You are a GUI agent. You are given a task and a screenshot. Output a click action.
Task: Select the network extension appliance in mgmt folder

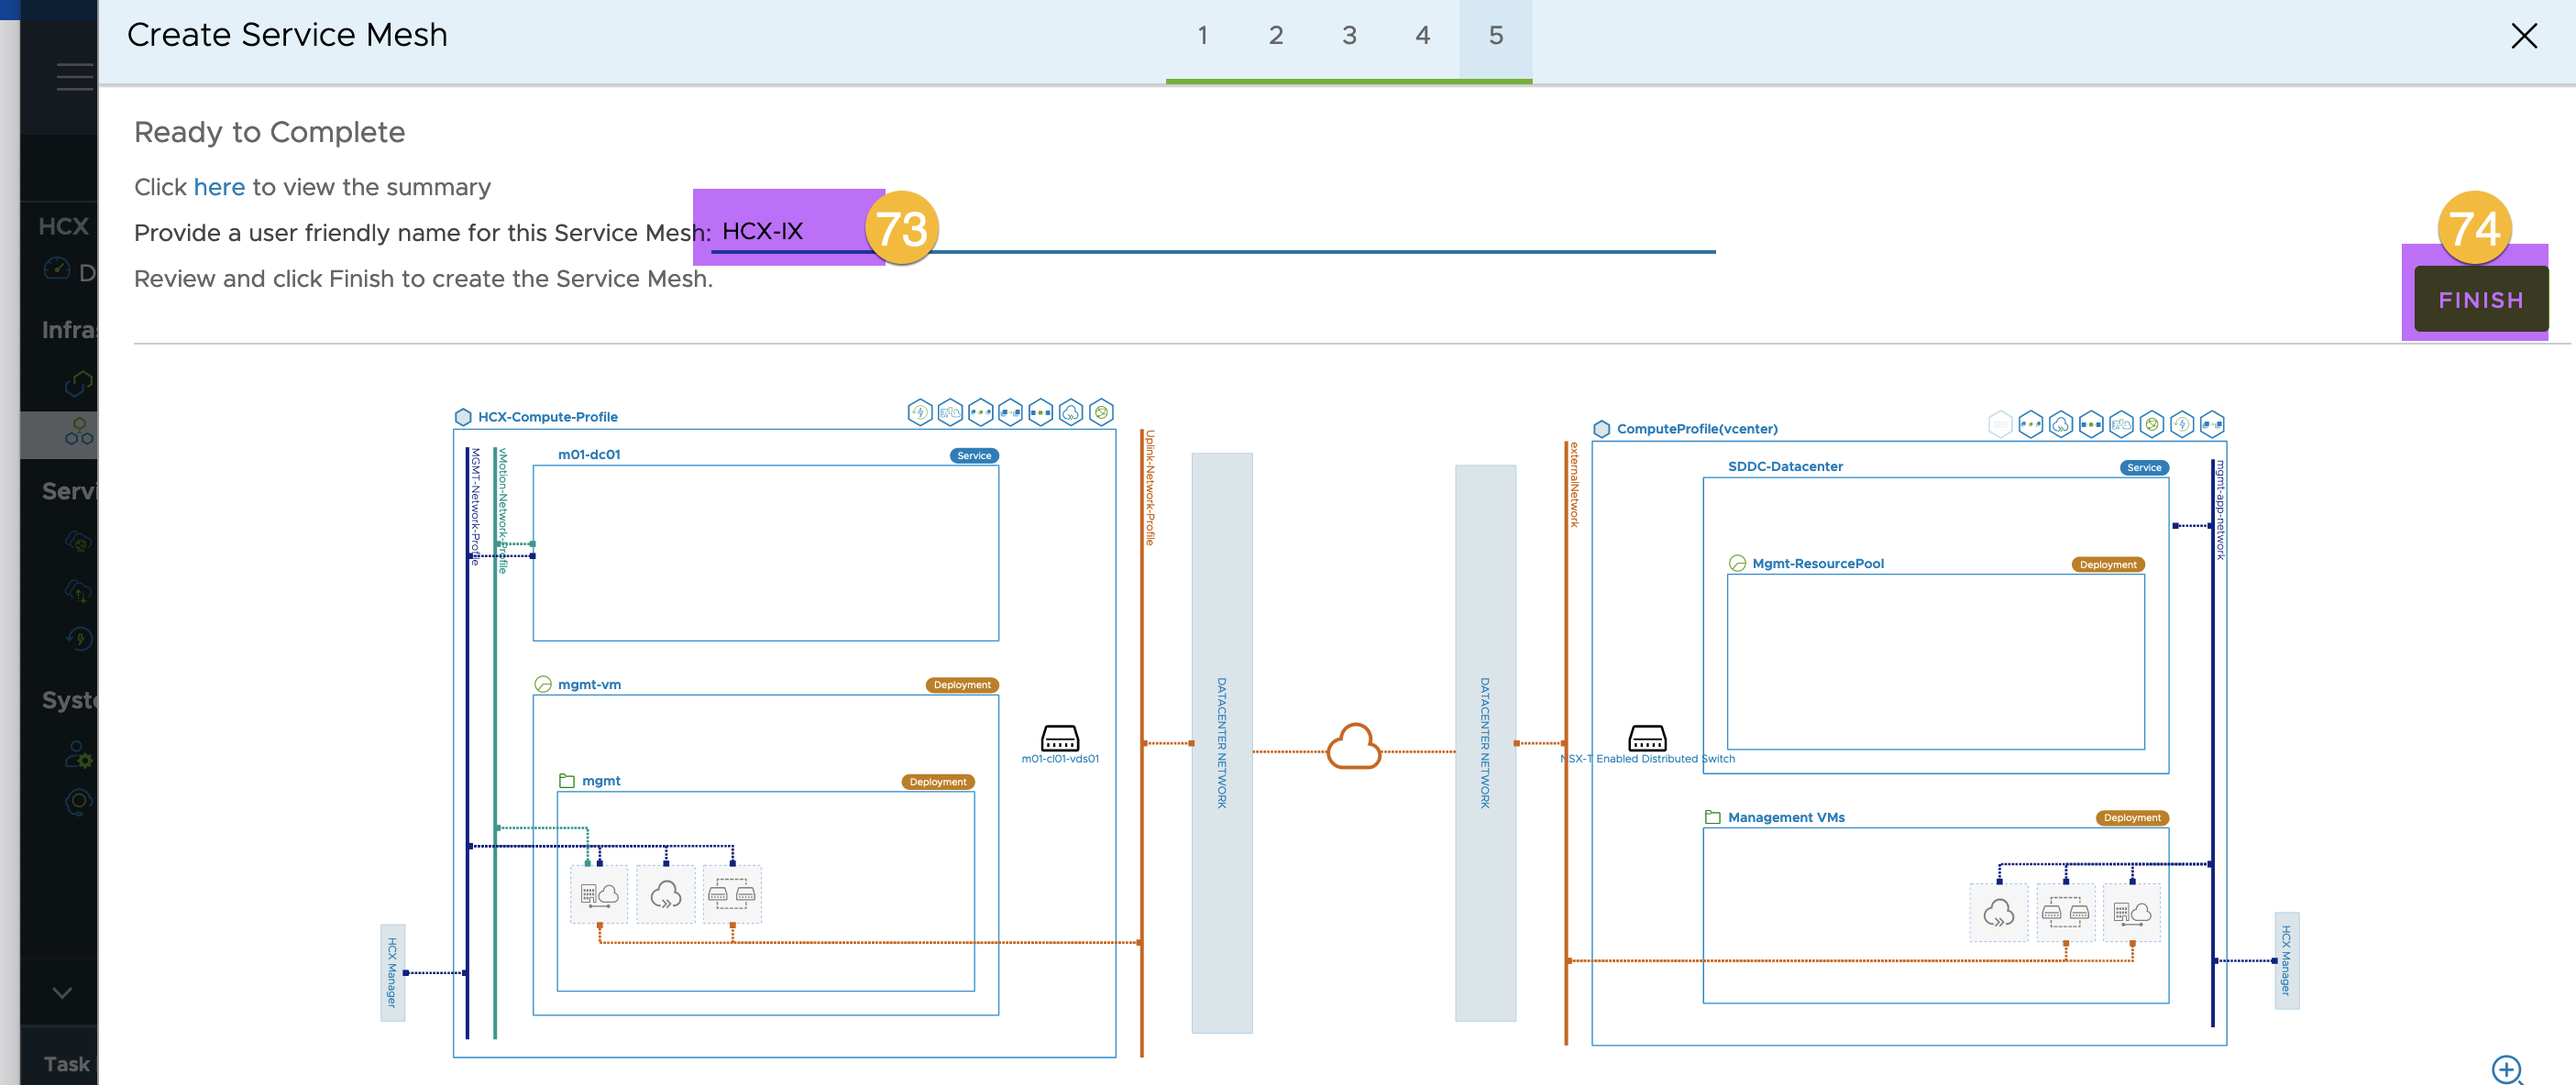coord(732,894)
